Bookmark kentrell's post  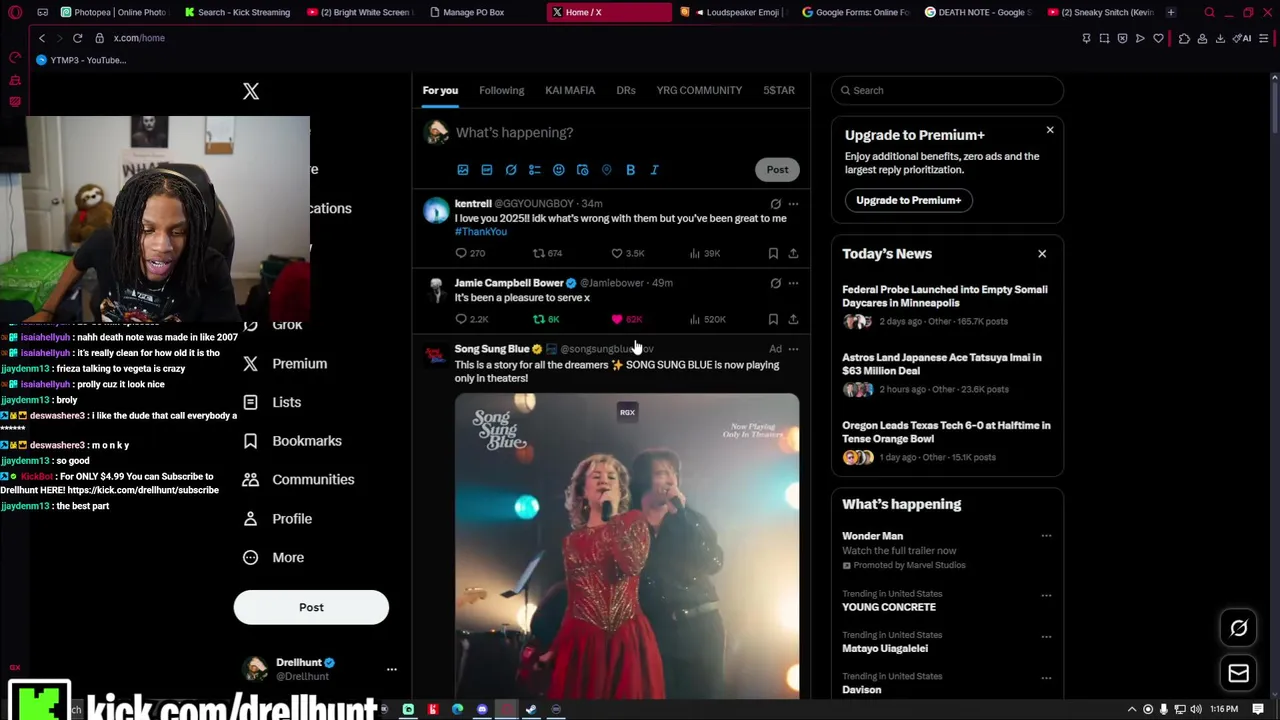(773, 253)
